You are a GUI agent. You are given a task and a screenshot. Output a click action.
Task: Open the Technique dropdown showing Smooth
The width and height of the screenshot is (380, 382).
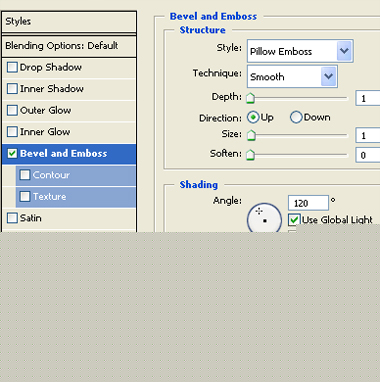[292, 76]
